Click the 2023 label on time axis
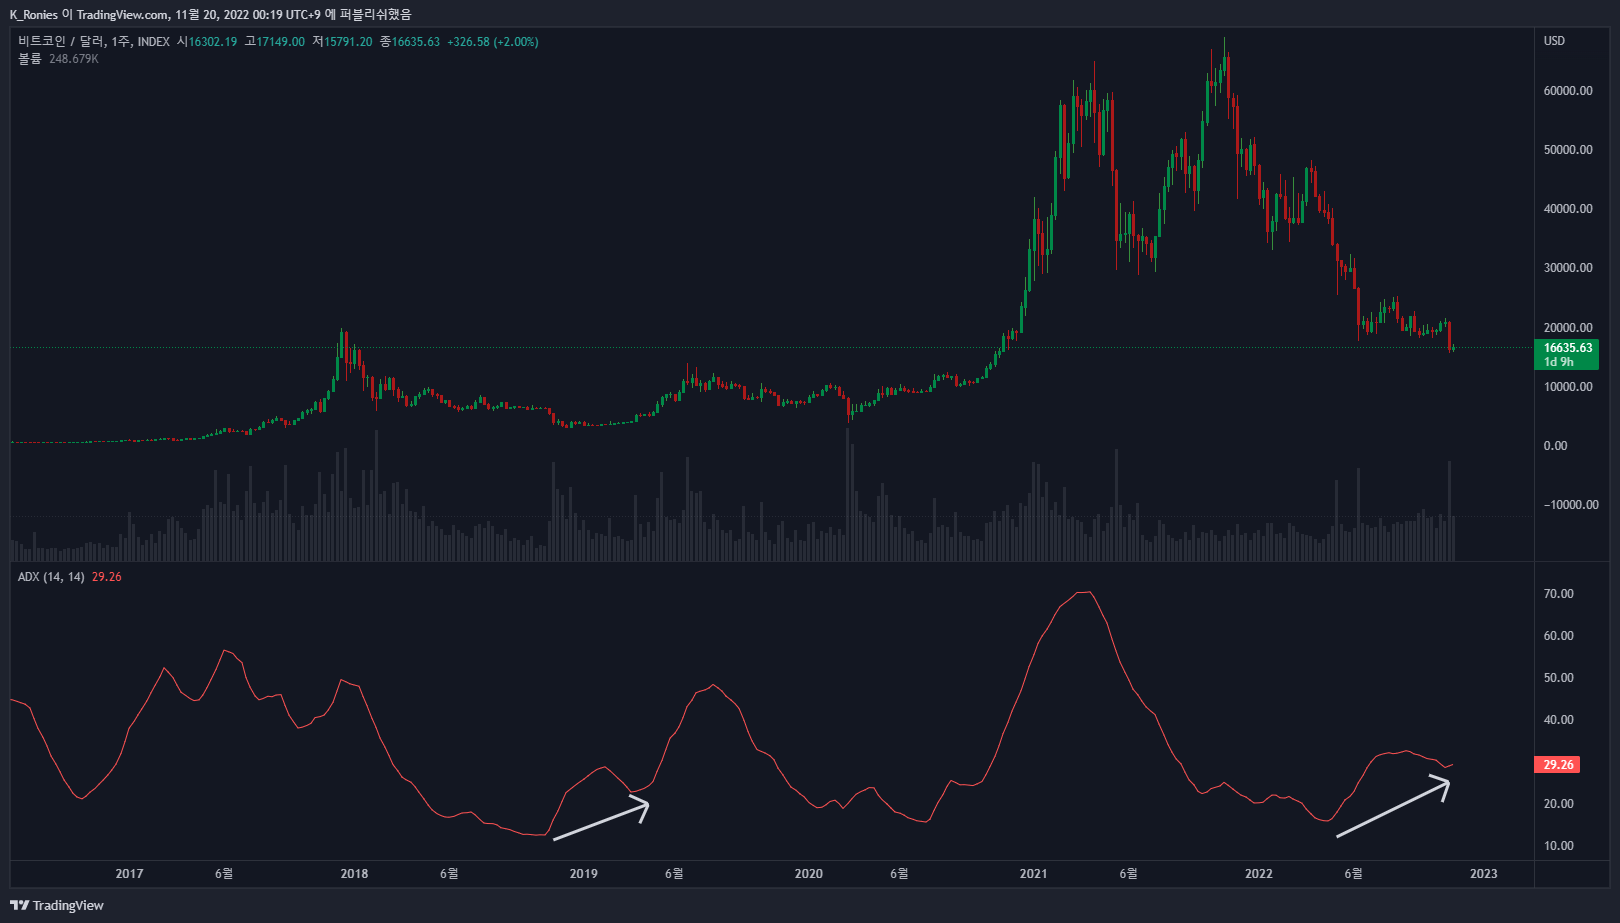1620x923 pixels. 1484,874
